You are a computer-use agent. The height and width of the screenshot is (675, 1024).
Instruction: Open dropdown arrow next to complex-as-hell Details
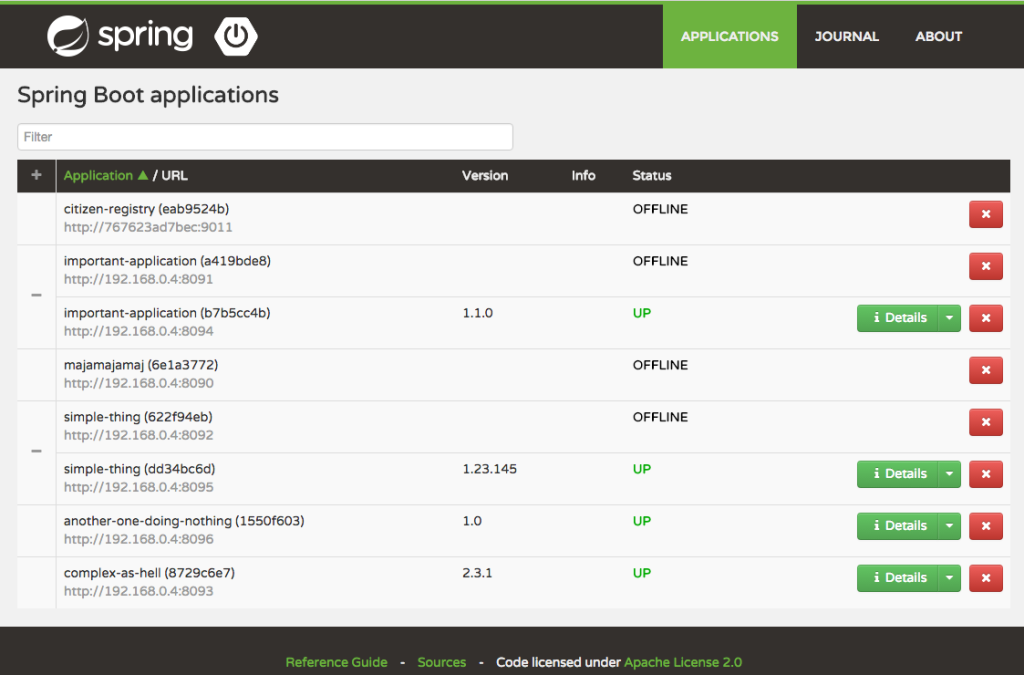[949, 578]
